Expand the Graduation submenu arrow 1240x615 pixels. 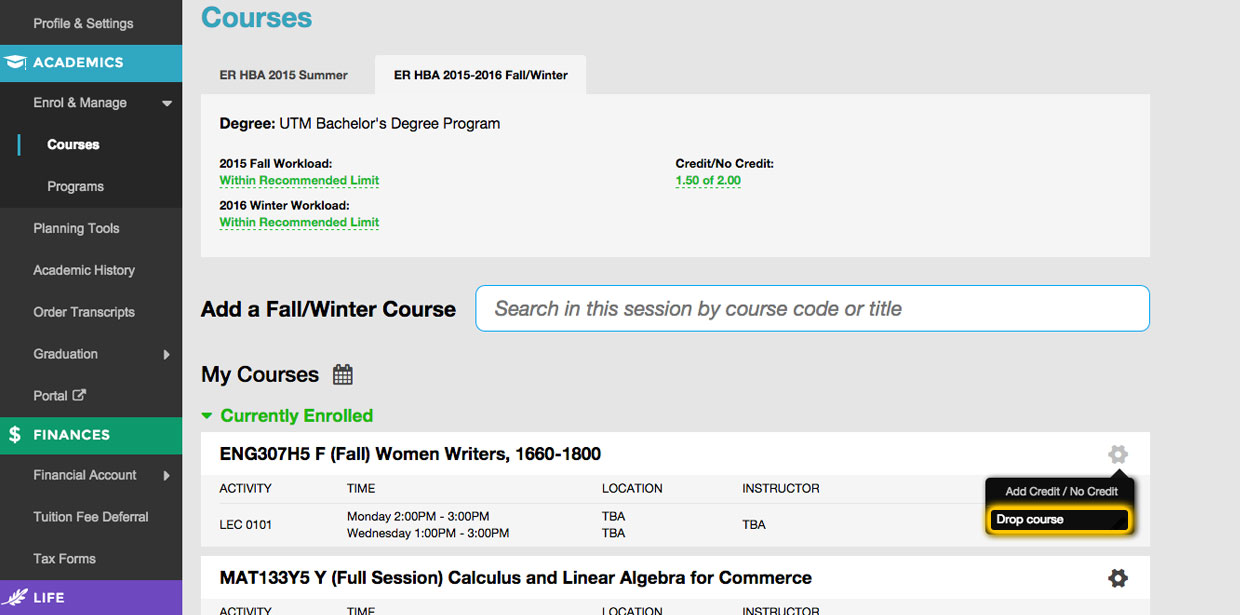pos(167,354)
